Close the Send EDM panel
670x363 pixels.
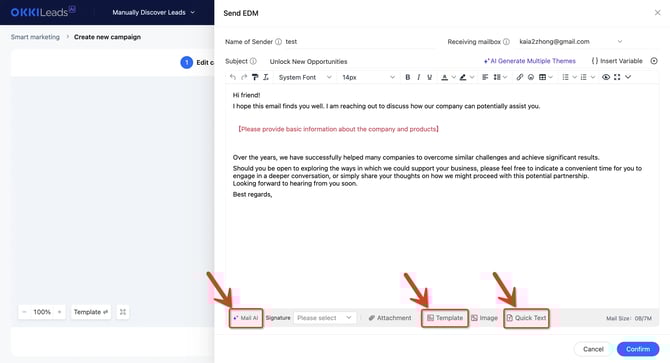[658, 13]
